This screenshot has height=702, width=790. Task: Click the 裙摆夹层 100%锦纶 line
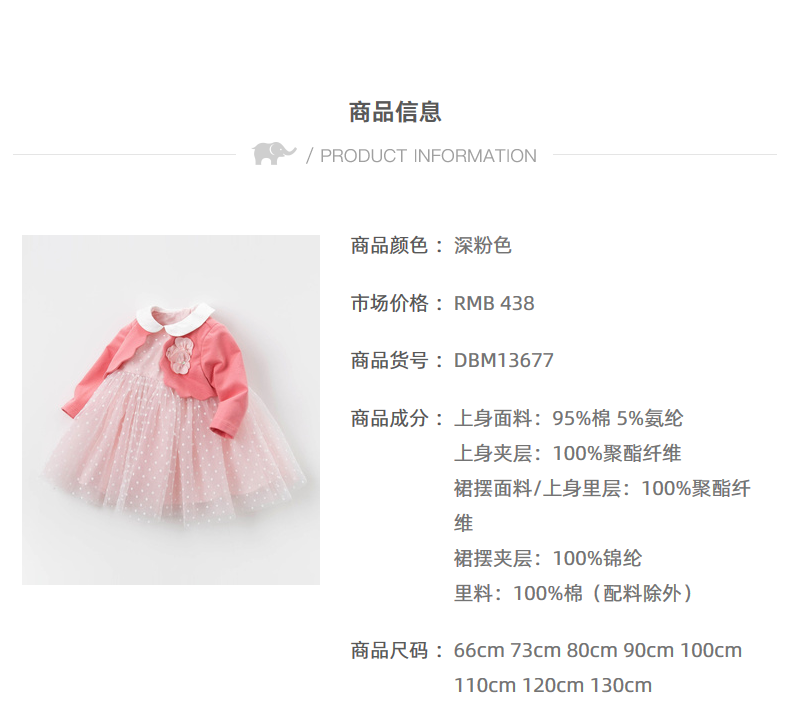548,558
